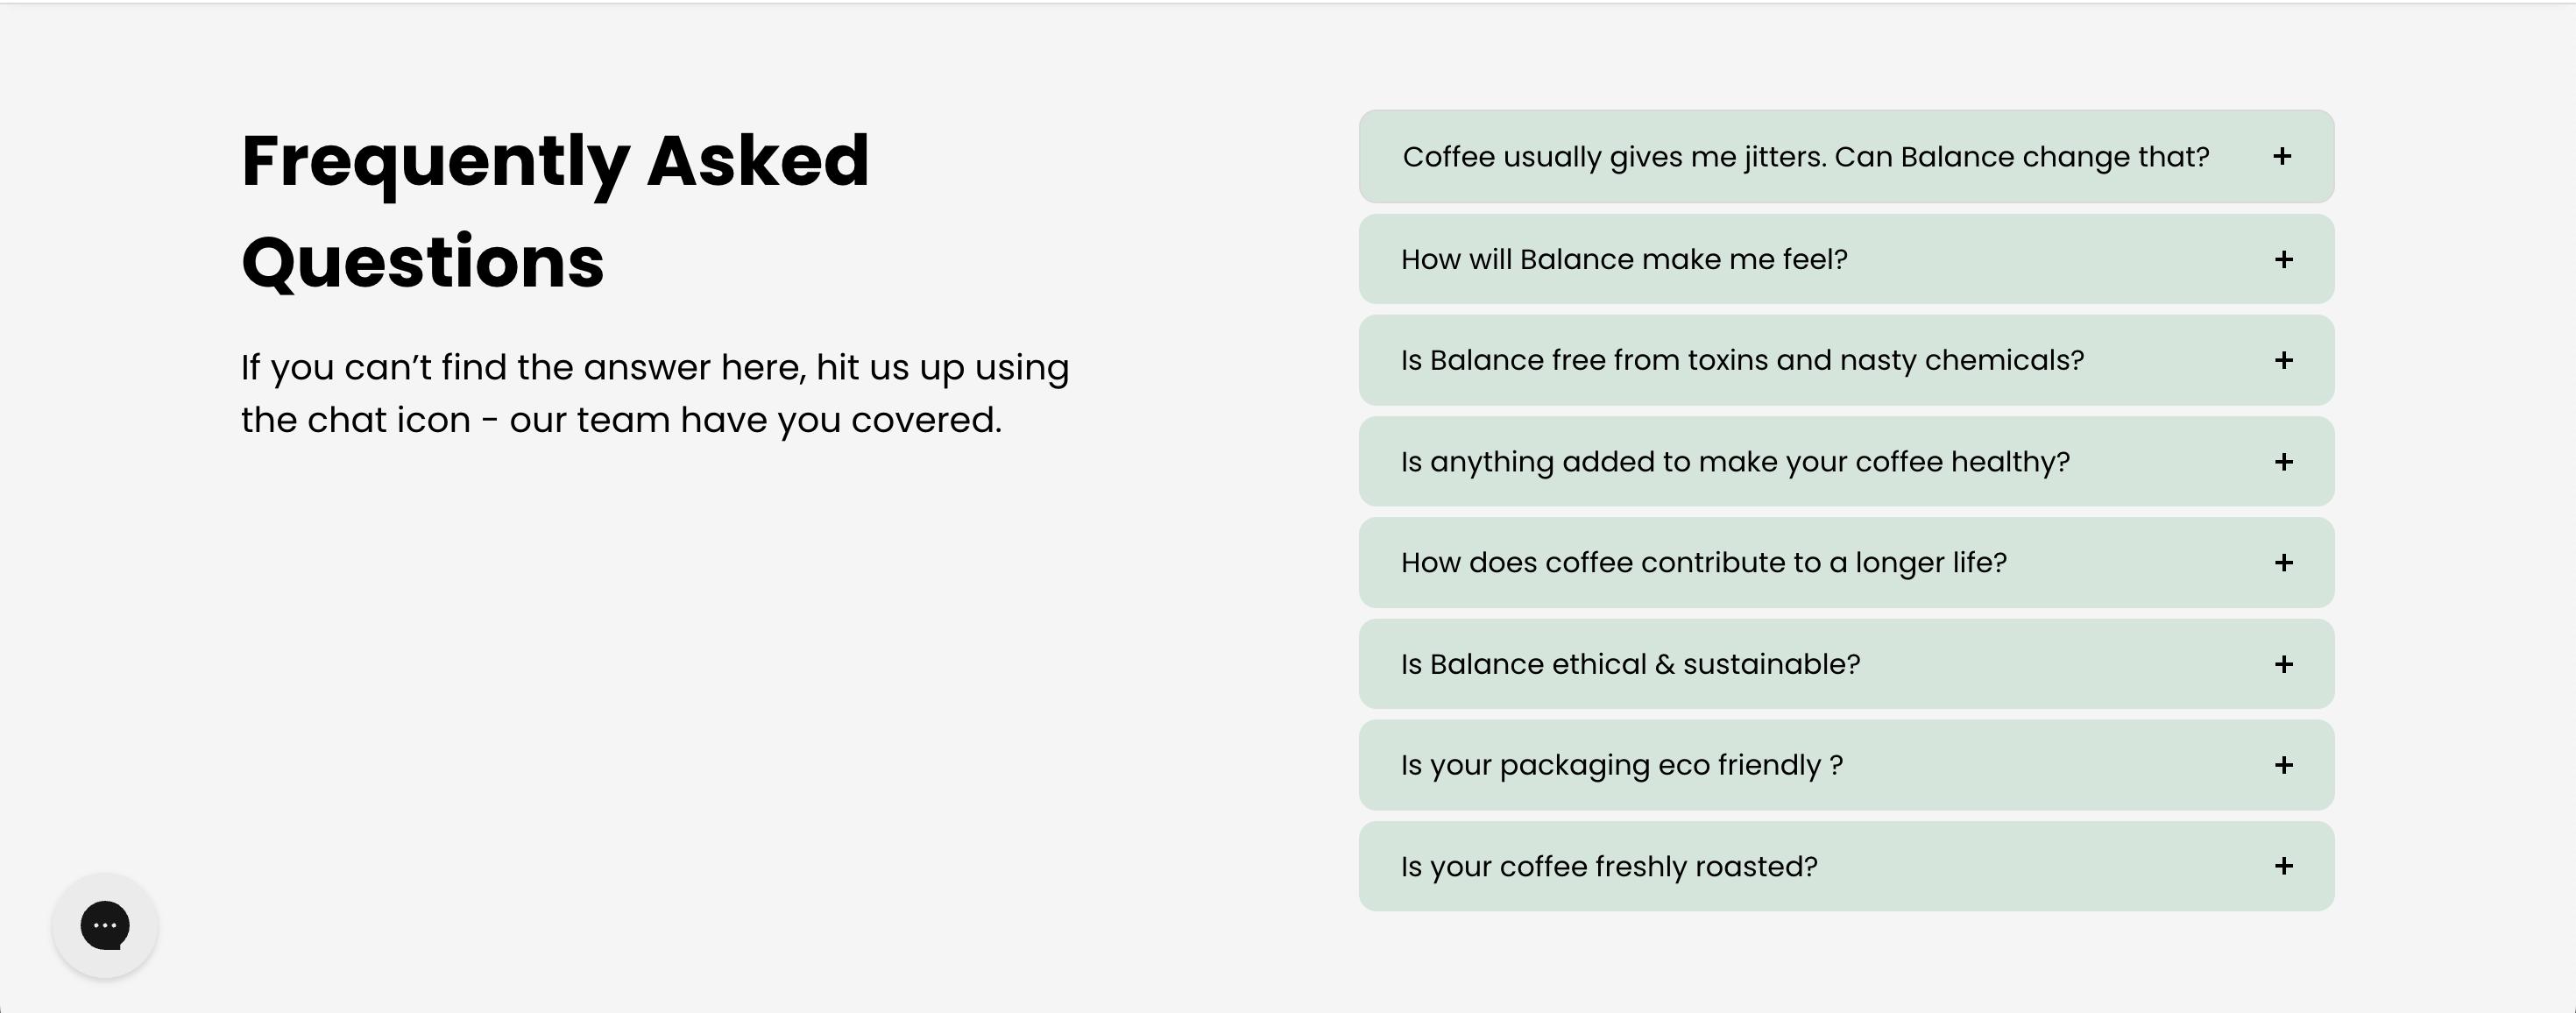This screenshot has height=1013, width=2576.
Task: Click plus icon for packaging eco friendly question
Action: [x=2284, y=765]
